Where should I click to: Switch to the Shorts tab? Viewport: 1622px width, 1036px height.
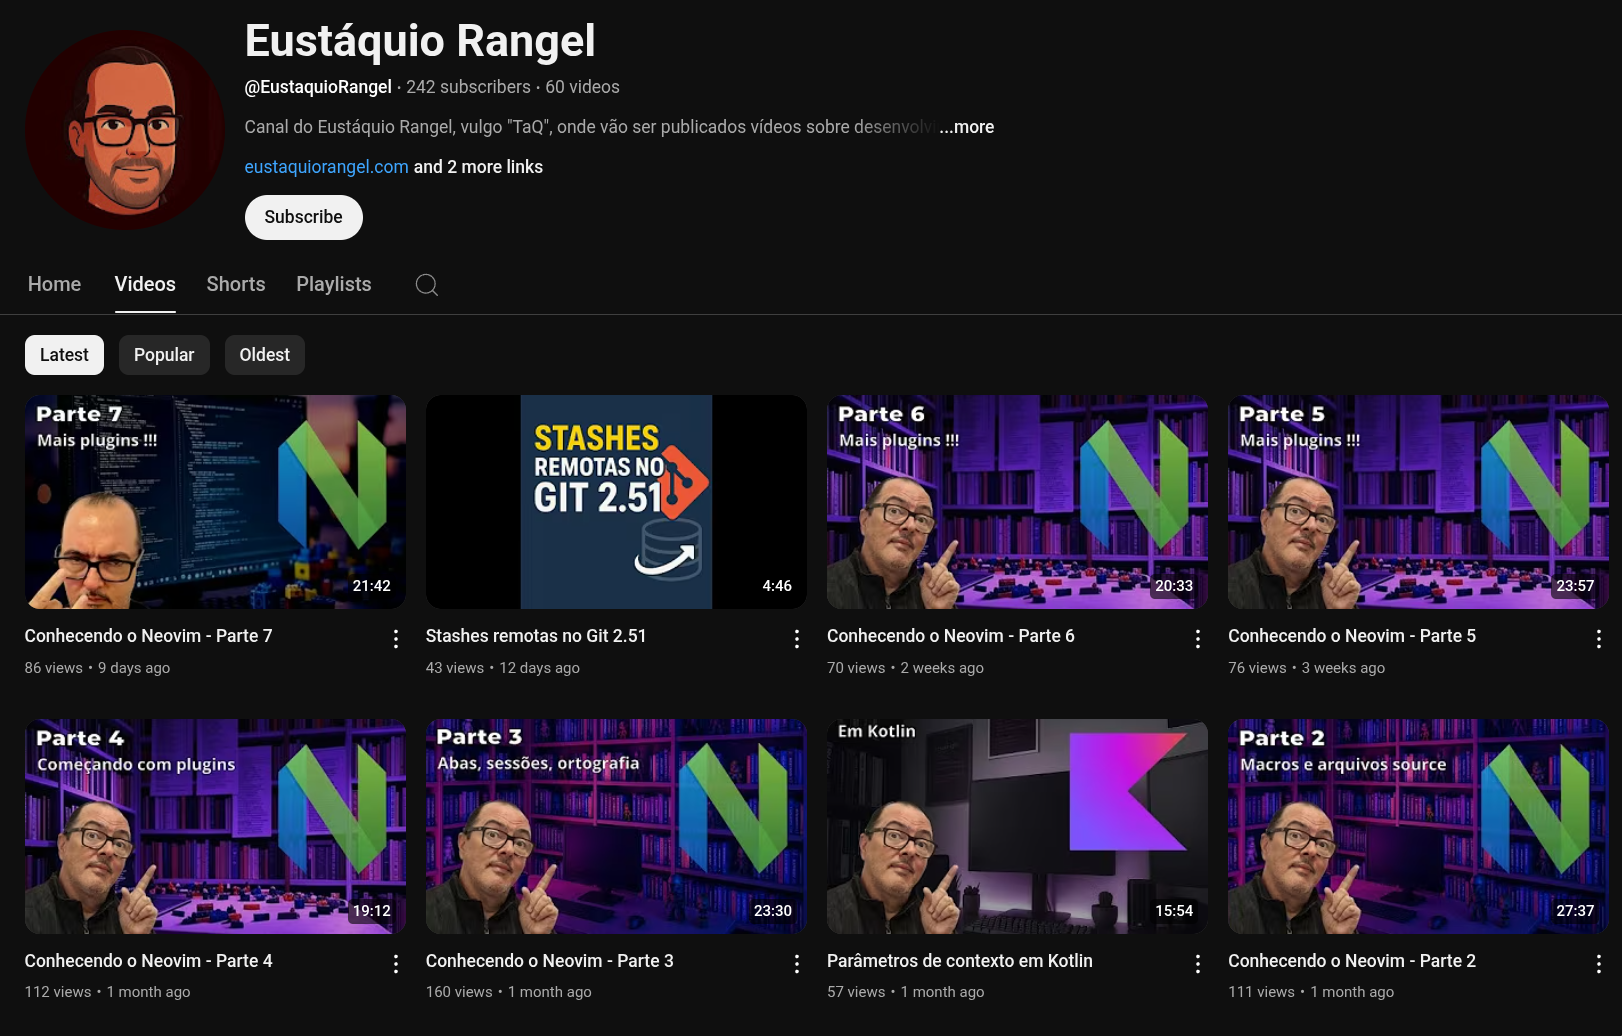coord(236,284)
